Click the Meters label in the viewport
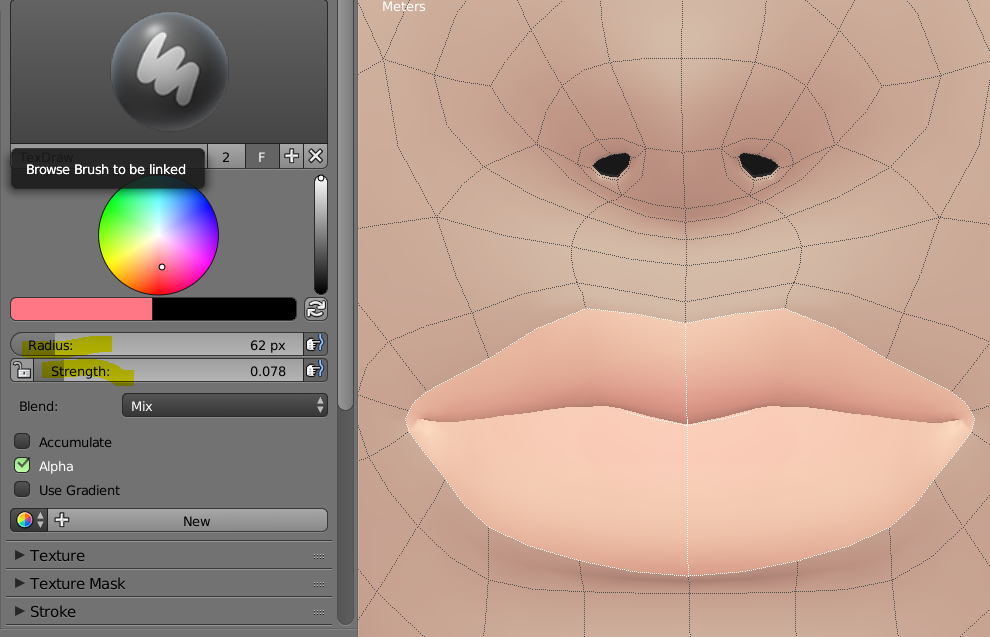 (403, 7)
